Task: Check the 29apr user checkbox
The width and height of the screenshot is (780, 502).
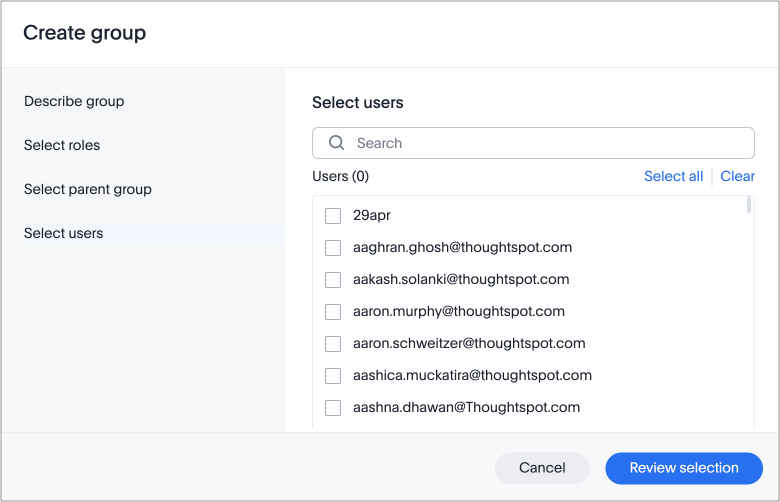Action: (333, 216)
